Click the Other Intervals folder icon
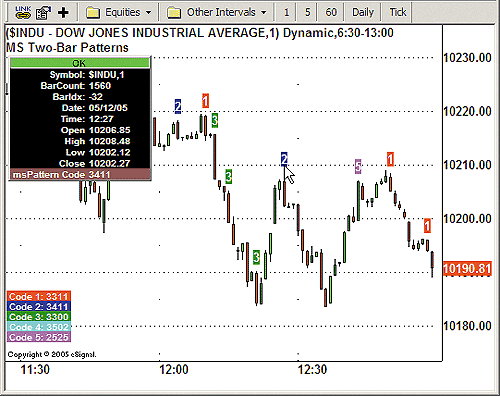Image resolution: width=500 pixels, height=396 pixels. point(174,13)
